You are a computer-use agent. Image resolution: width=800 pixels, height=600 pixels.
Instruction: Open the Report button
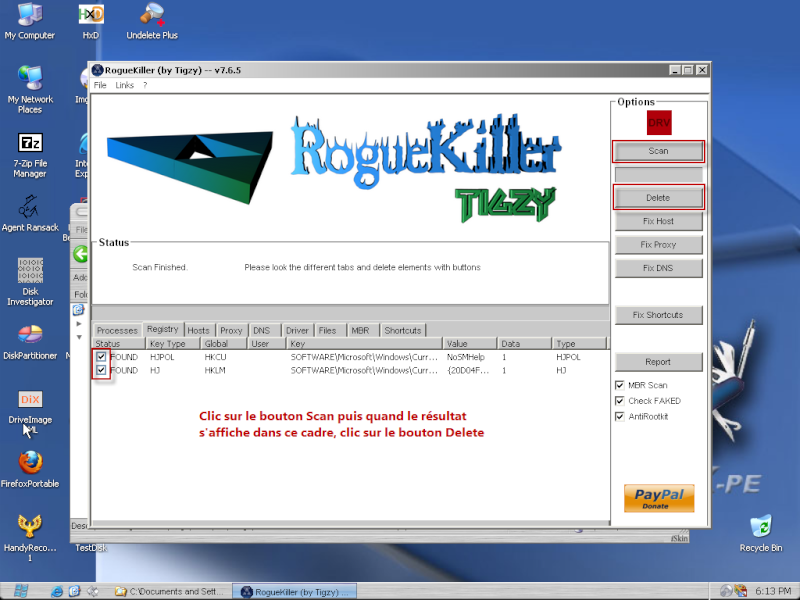[x=658, y=362]
